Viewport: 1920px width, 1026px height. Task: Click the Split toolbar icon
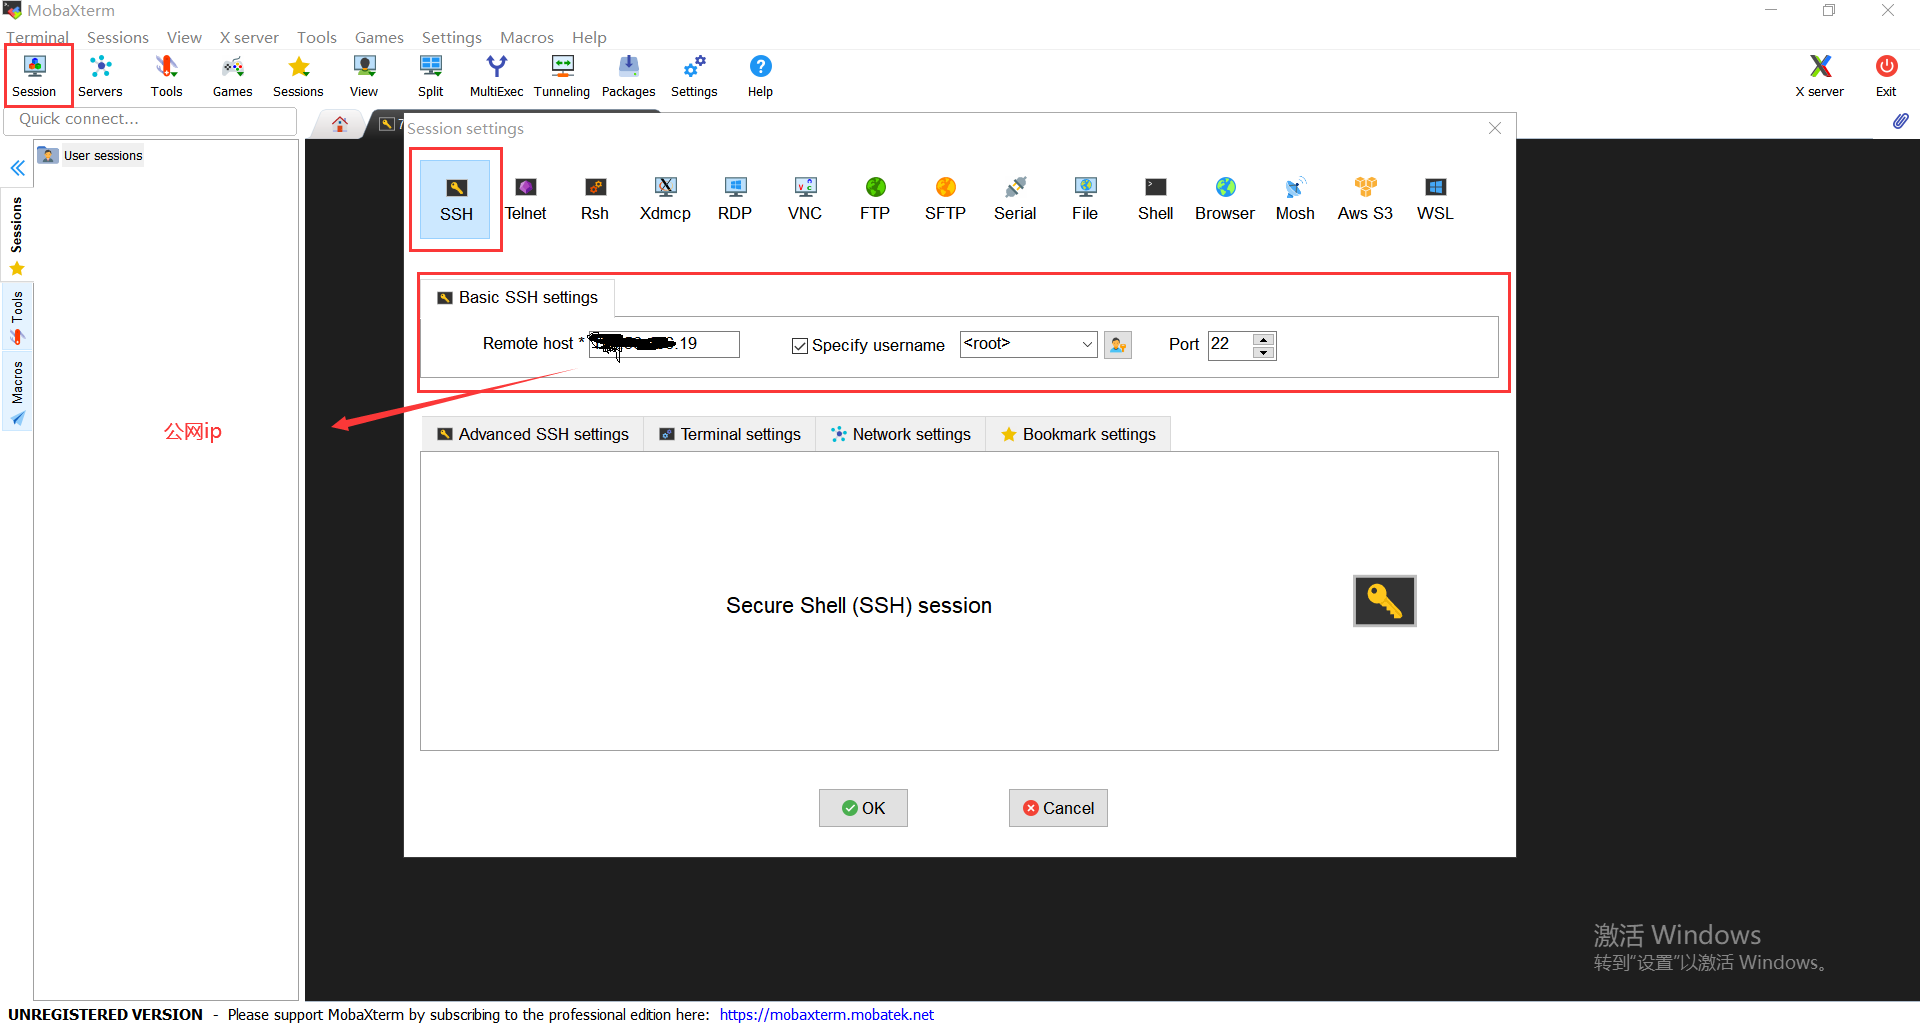pyautogui.click(x=430, y=75)
